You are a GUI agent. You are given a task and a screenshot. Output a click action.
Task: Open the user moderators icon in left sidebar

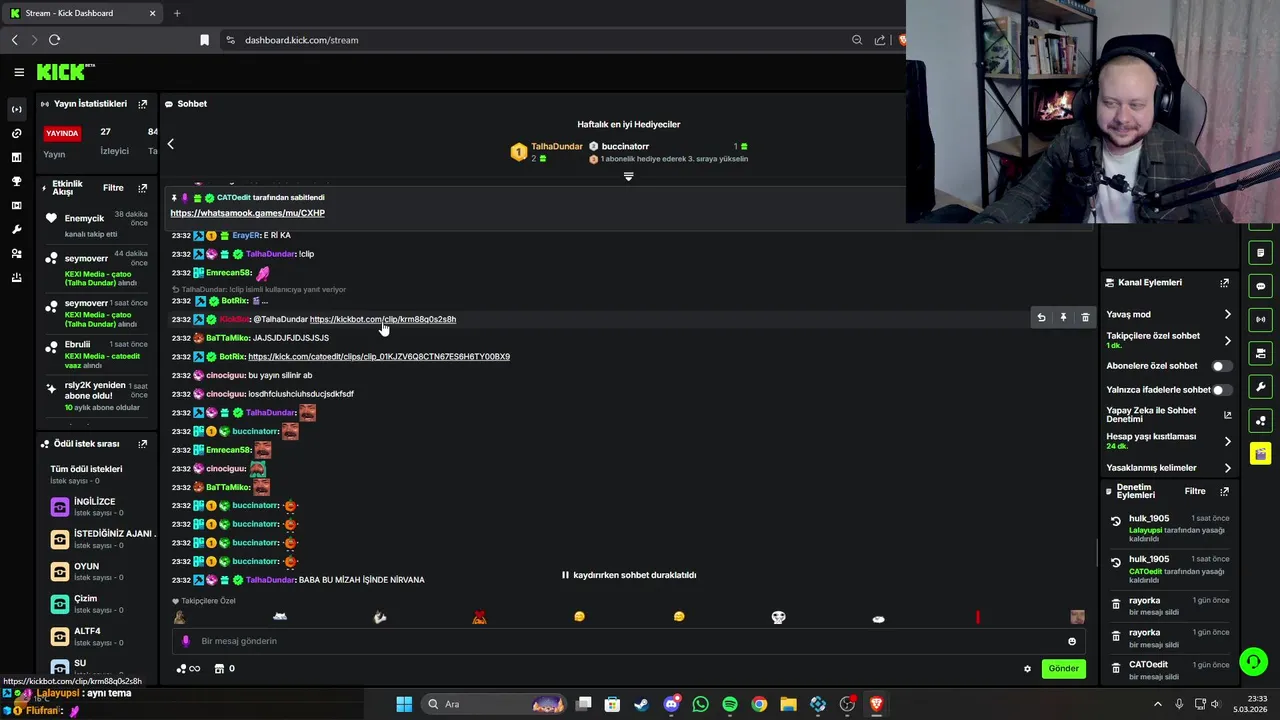(16, 253)
